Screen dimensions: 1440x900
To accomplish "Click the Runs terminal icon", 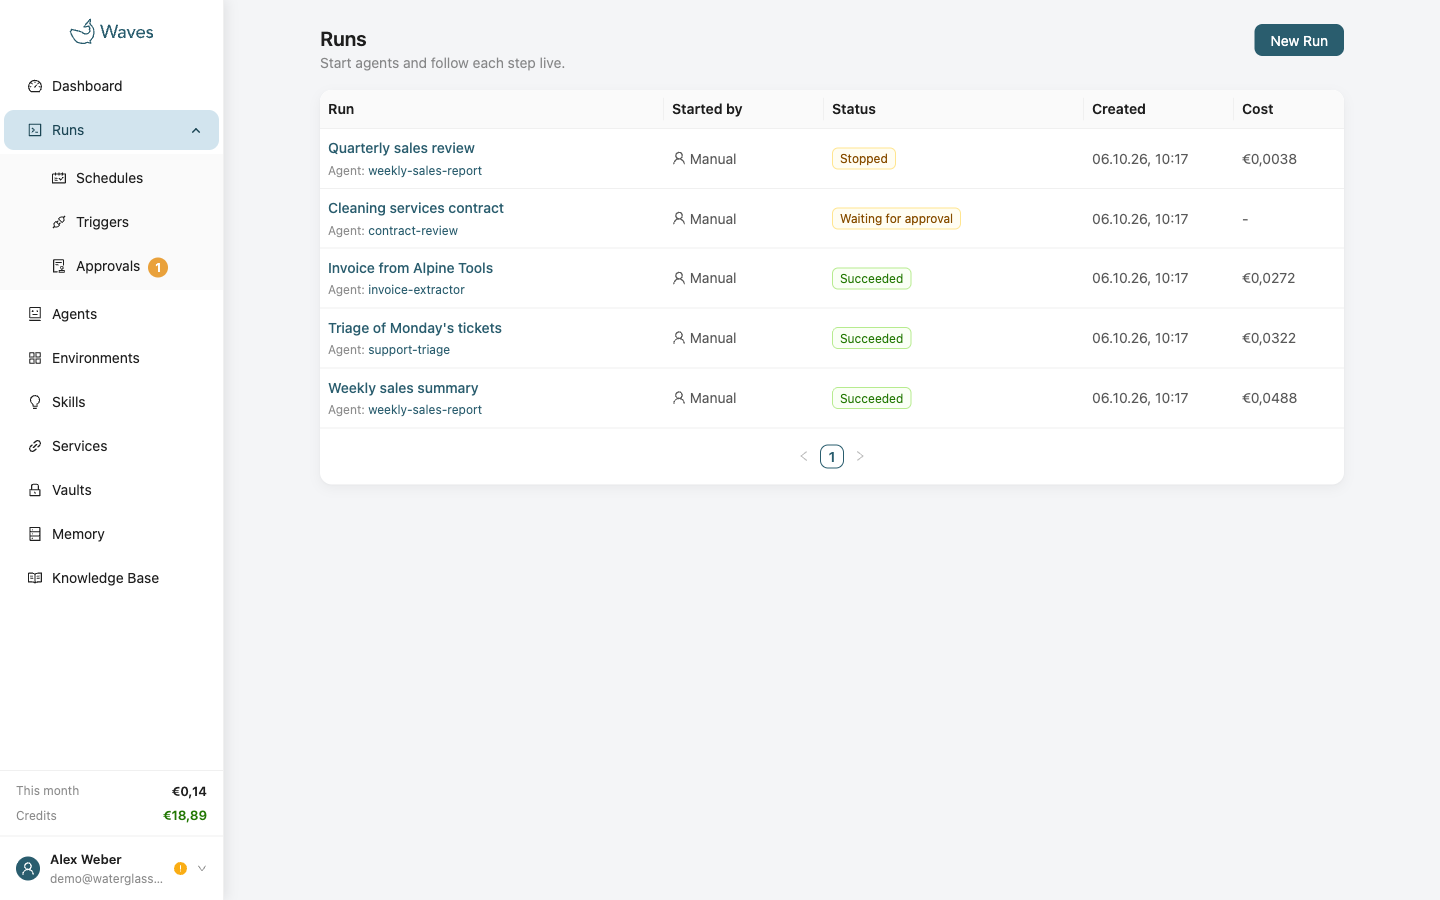I will pos(35,130).
